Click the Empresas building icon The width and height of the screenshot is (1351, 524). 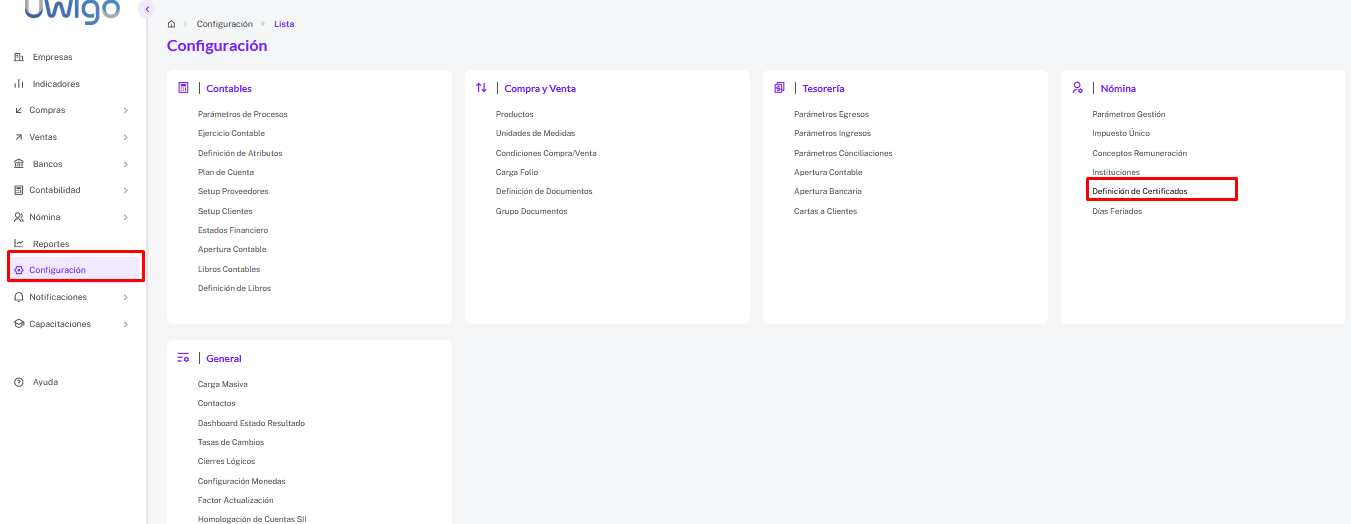pyautogui.click(x=19, y=57)
